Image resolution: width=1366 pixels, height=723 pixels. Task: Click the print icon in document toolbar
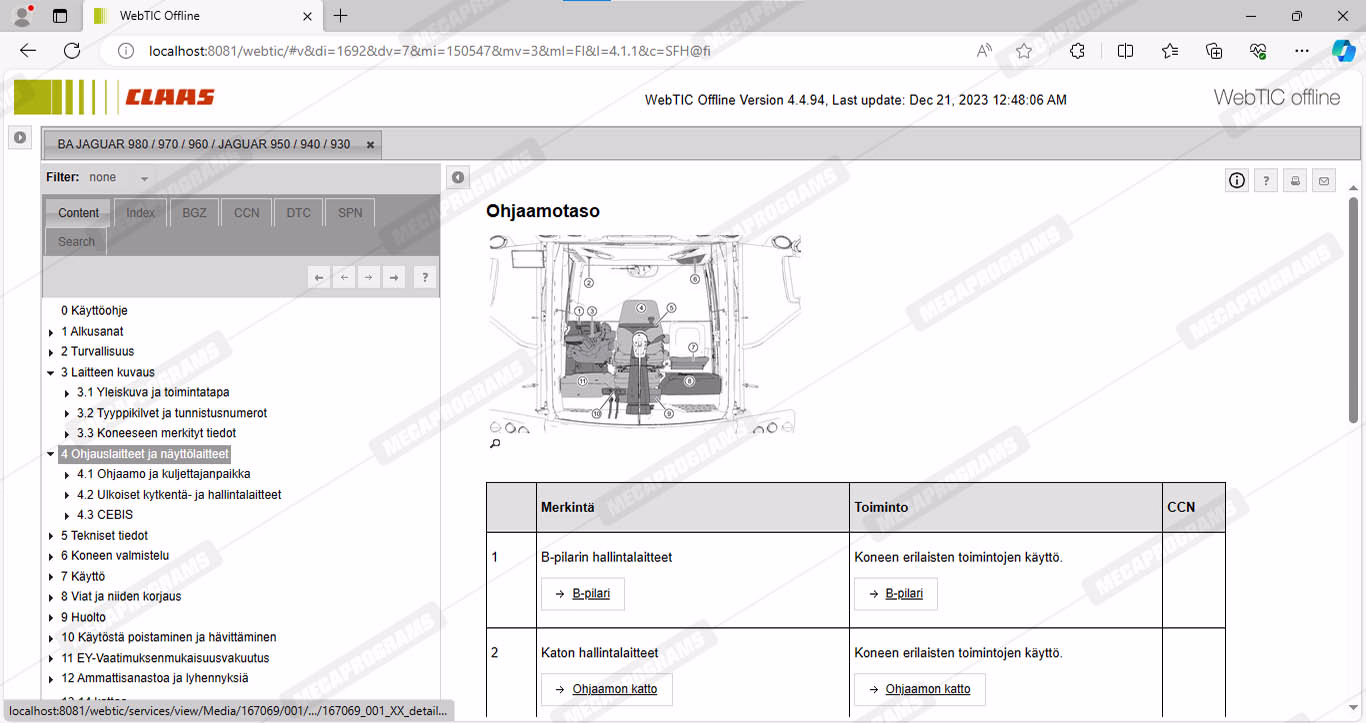click(x=1295, y=181)
